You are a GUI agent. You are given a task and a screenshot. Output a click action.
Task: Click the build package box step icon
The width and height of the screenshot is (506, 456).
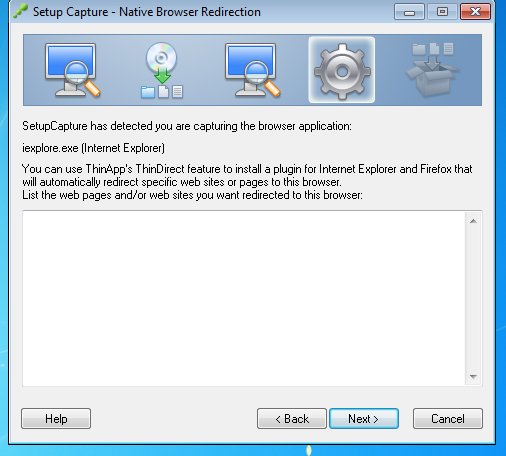(x=433, y=69)
